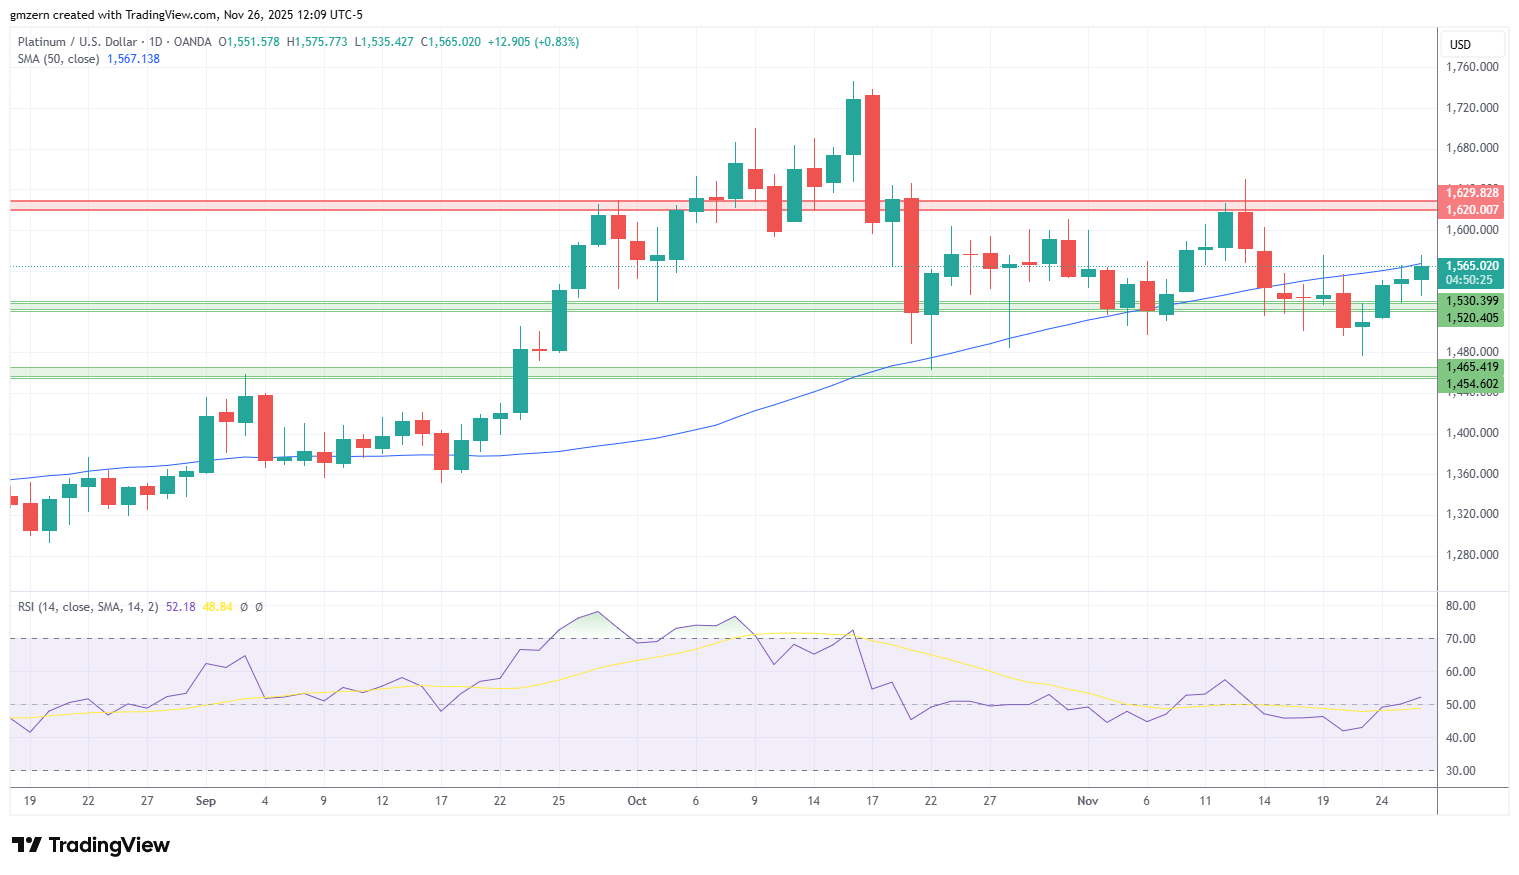Click the 70.00 RSI axis label
This screenshot has width=1519, height=875.
click(x=1461, y=639)
